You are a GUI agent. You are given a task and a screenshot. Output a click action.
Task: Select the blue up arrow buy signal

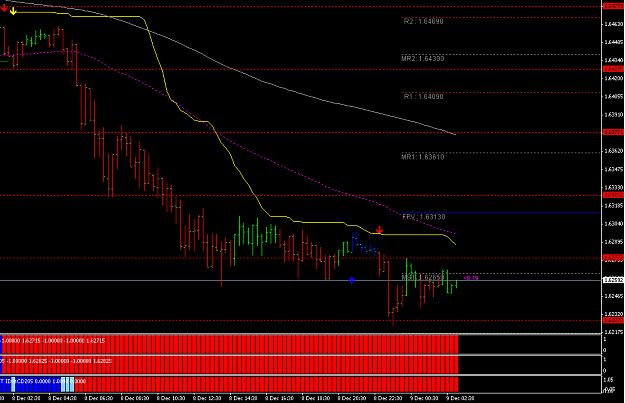(352, 280)
